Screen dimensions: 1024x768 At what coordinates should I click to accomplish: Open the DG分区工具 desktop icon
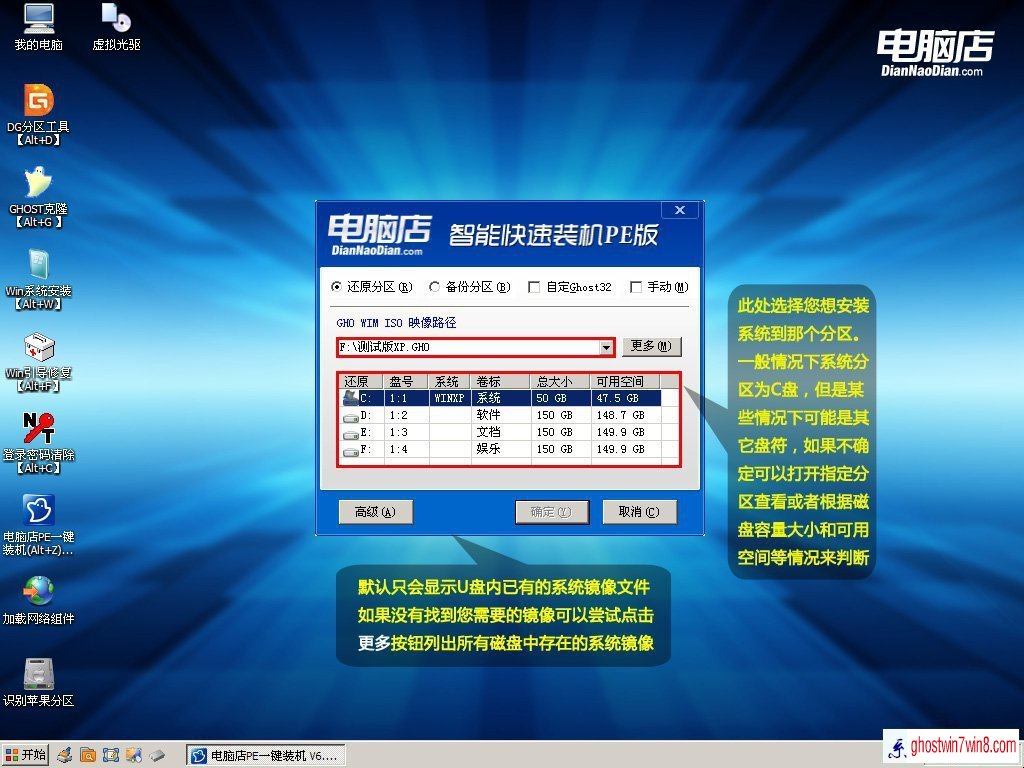[x=38, y=101]
